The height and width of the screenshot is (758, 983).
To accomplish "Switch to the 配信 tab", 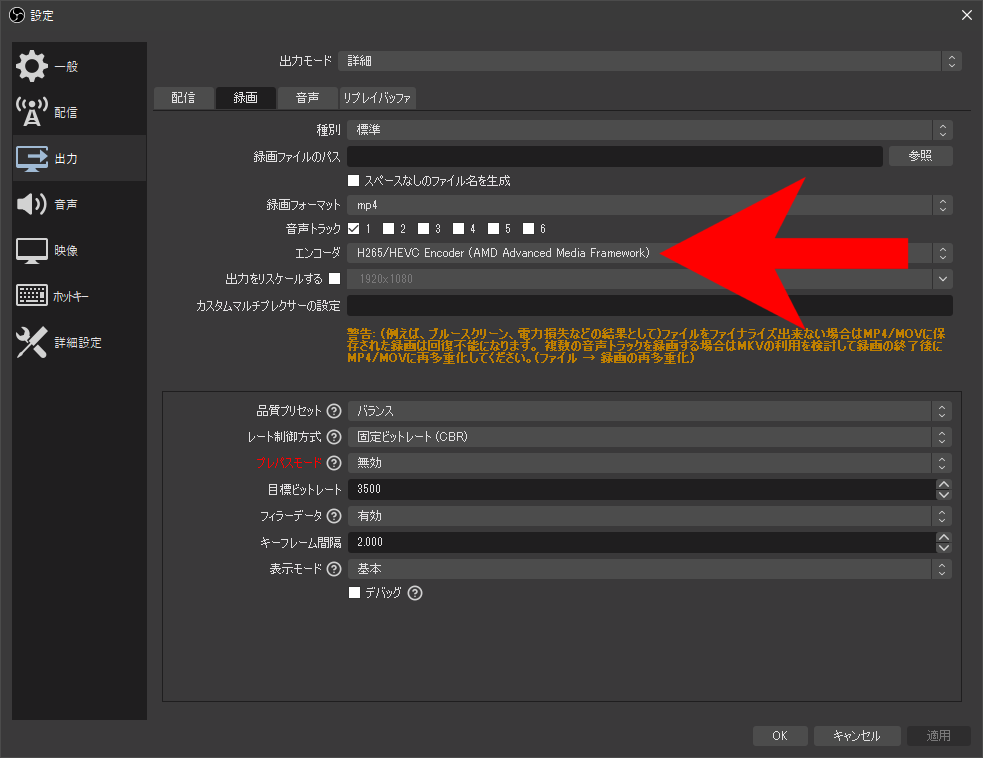I will point(183,98).
